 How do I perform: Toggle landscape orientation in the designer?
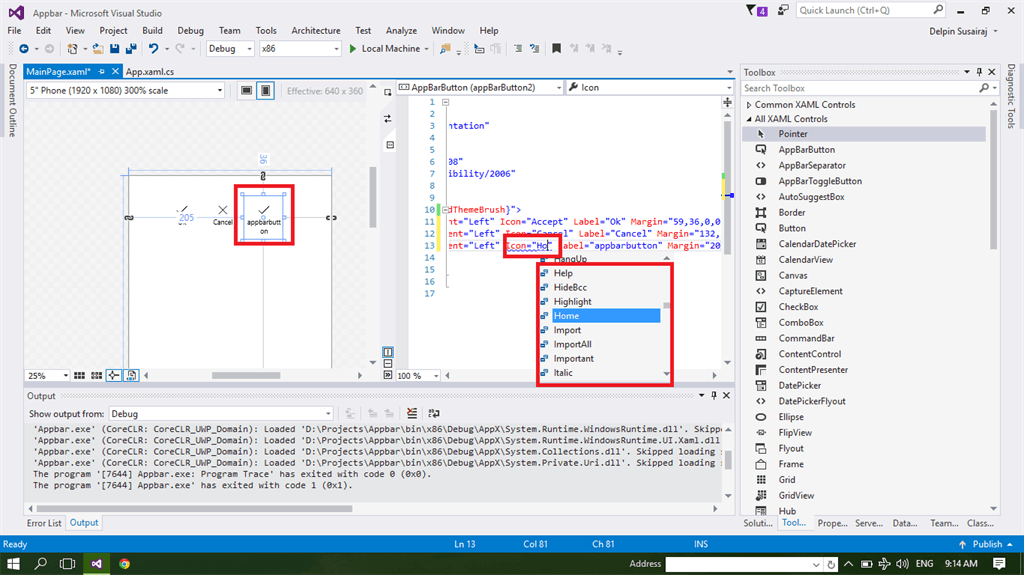pyautogui.click(x=246, y=90)
